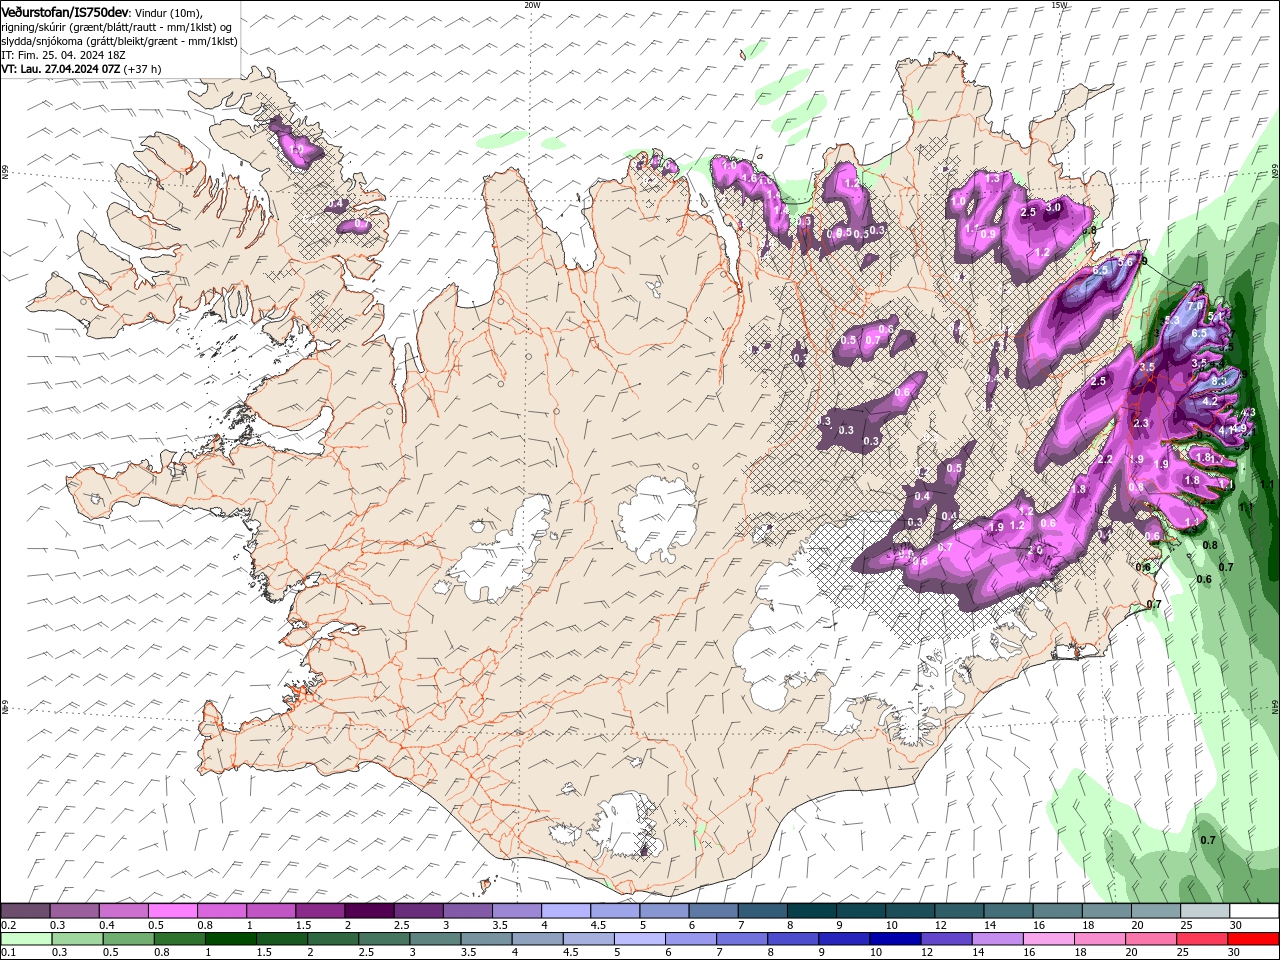The width and height of the screenshot is (1280, 960).
Task: Click the rain legend swatch labeled 3
Action: pyautogui.click(x=435, y=939)
